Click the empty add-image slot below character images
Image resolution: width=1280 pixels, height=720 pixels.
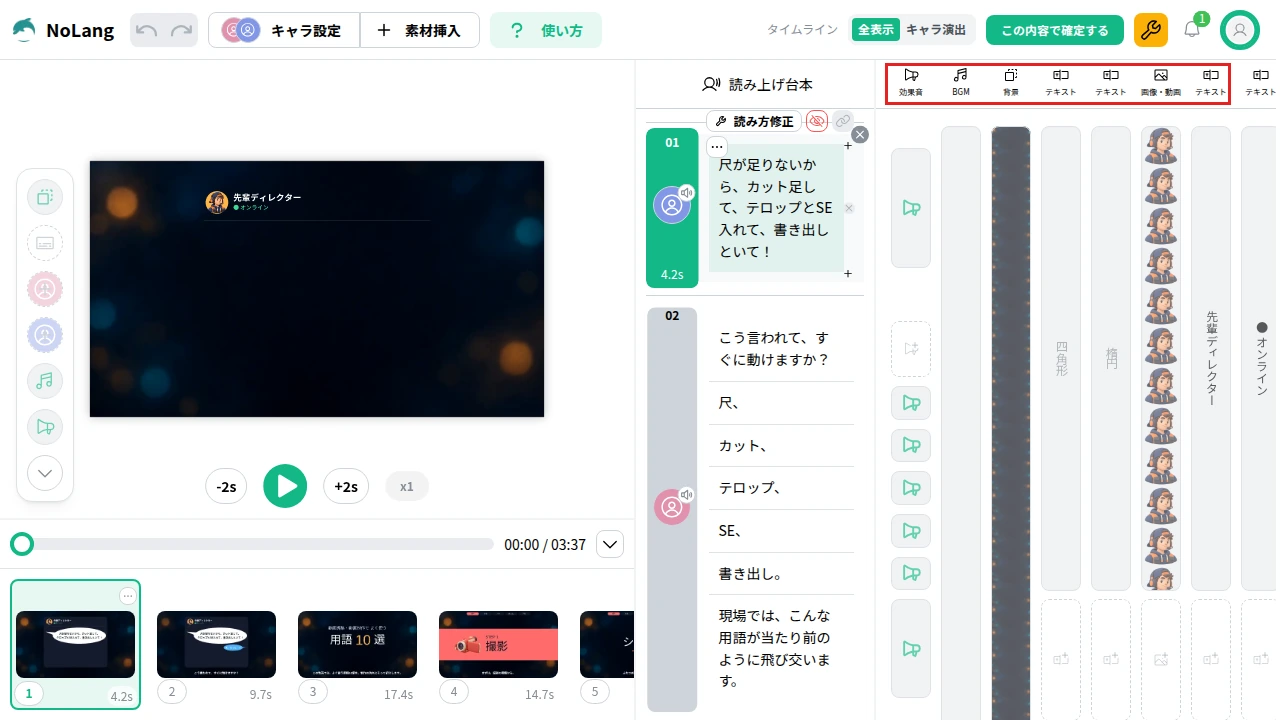click(x=1161, y=659)
